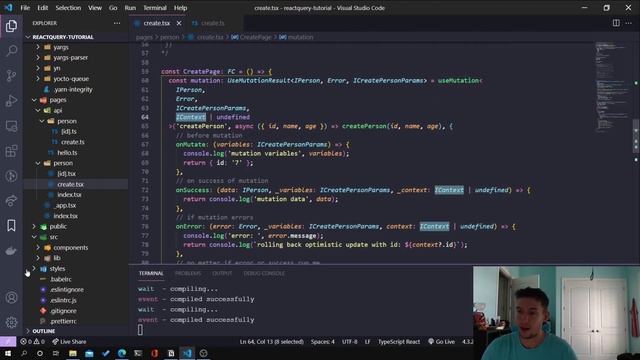Click the remote window indicator in status bar
The width and height of the screenshot is (640, 360).
(x=8, y=342)
